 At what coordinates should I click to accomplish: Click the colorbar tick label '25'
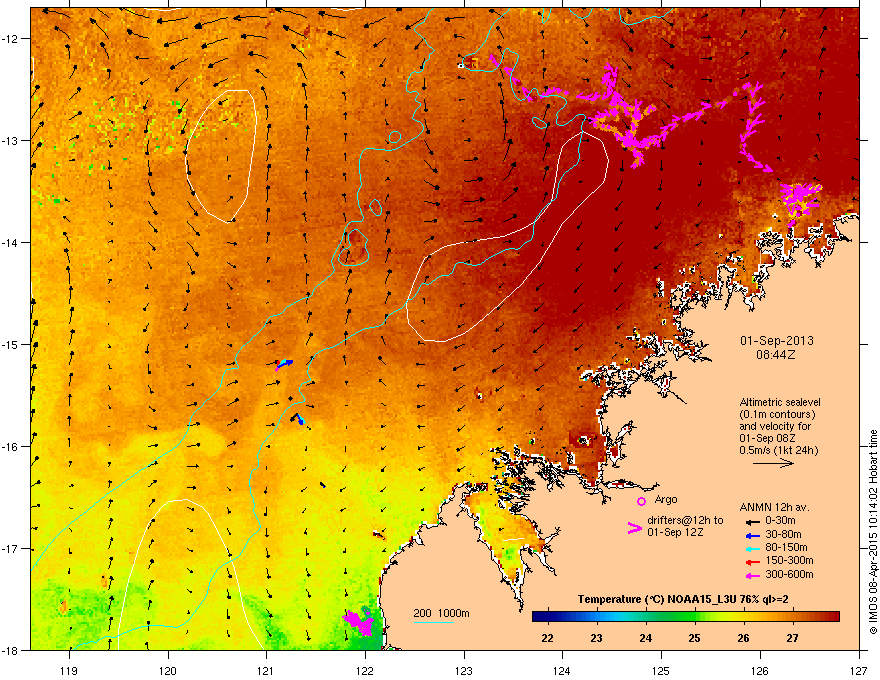(x=694, y=638)
